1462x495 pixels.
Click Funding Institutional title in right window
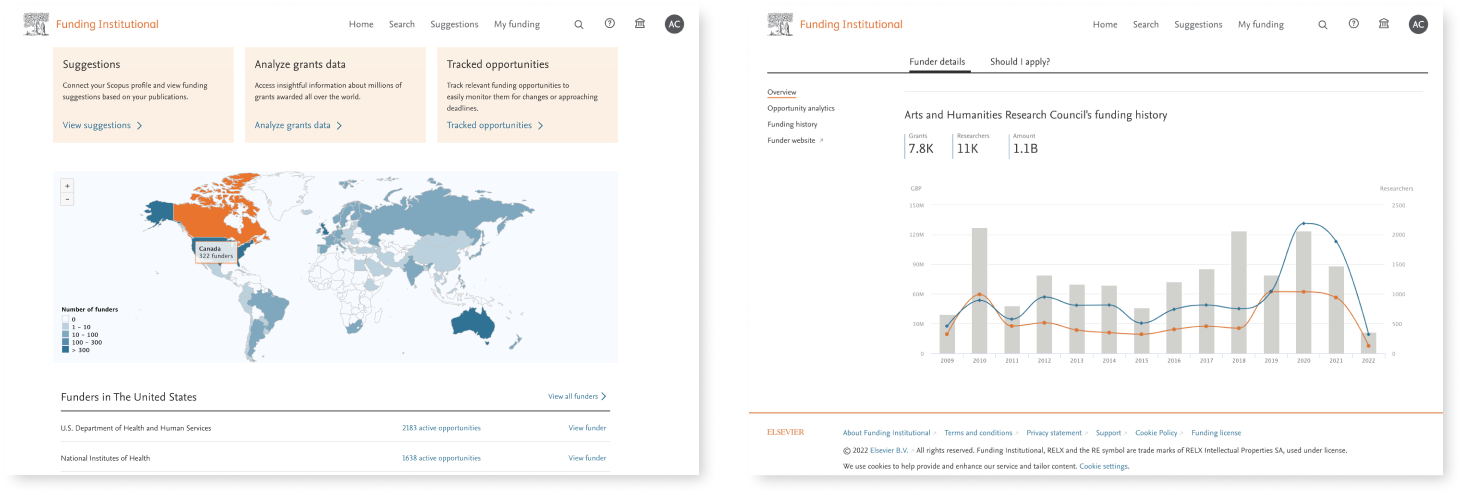point(851,24)
